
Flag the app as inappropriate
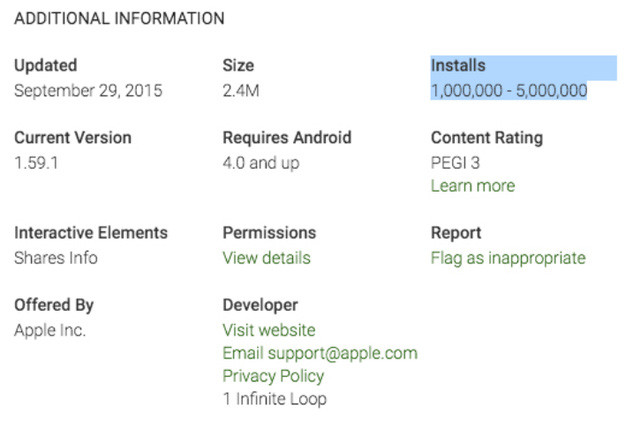[x=508, y=258]
